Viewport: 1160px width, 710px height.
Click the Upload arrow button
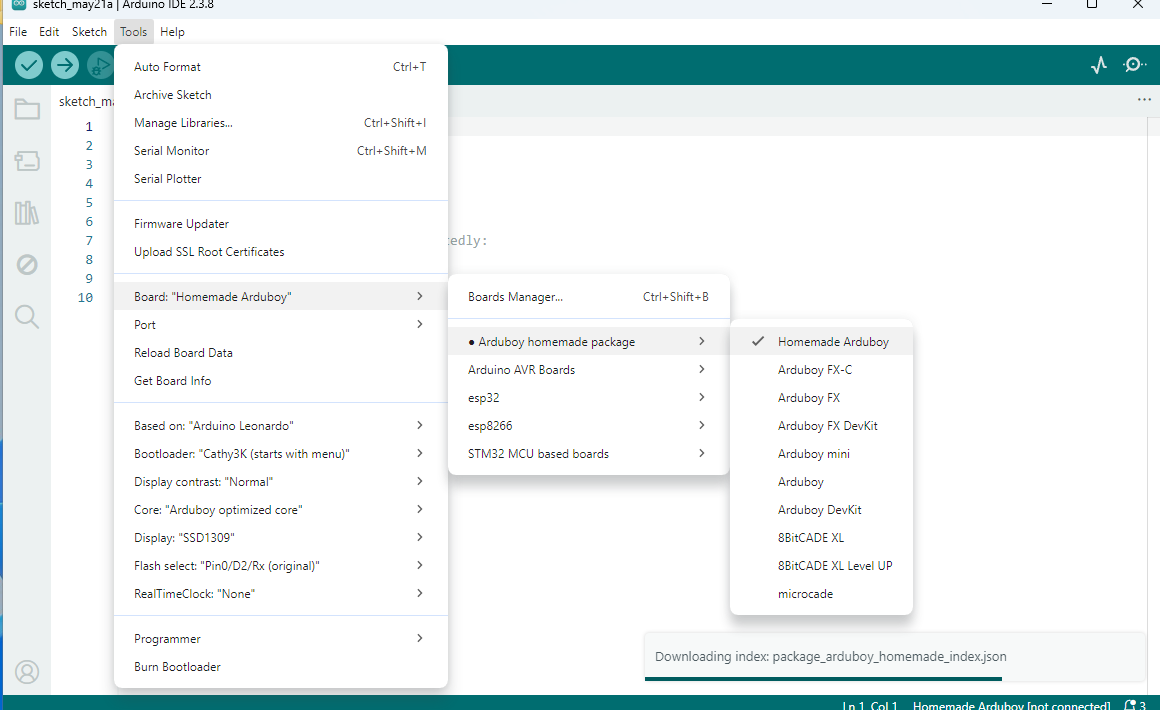(x=65, y=65)
